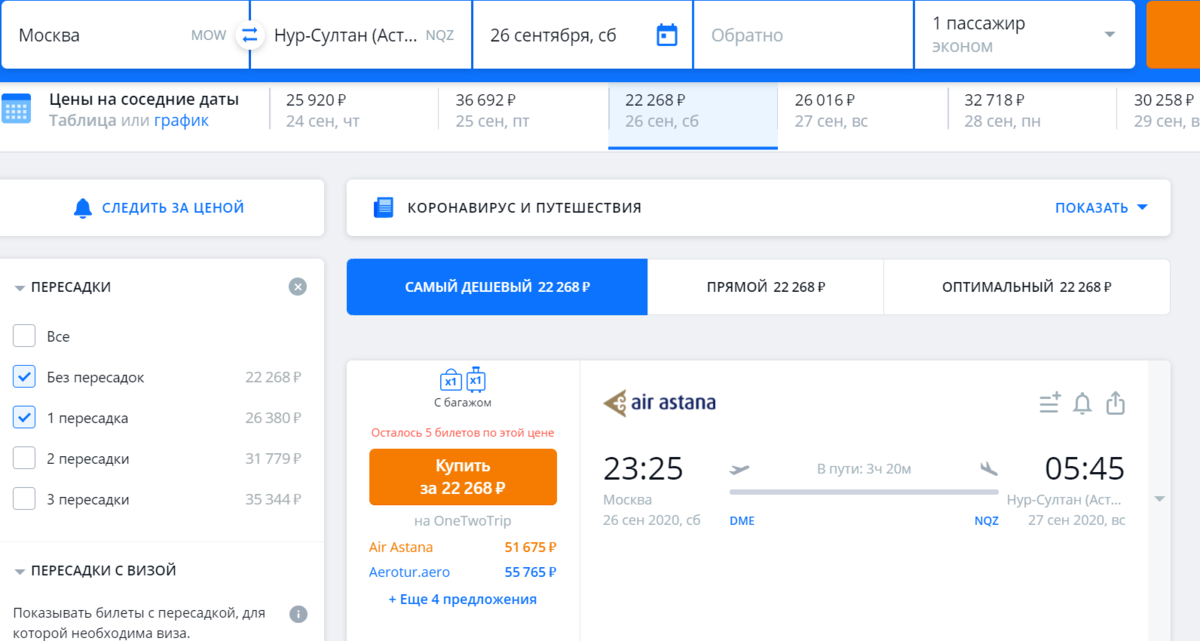Click the Осталось 5 билетов notice
Viewport: 1200px width, 641px height.
463,433
